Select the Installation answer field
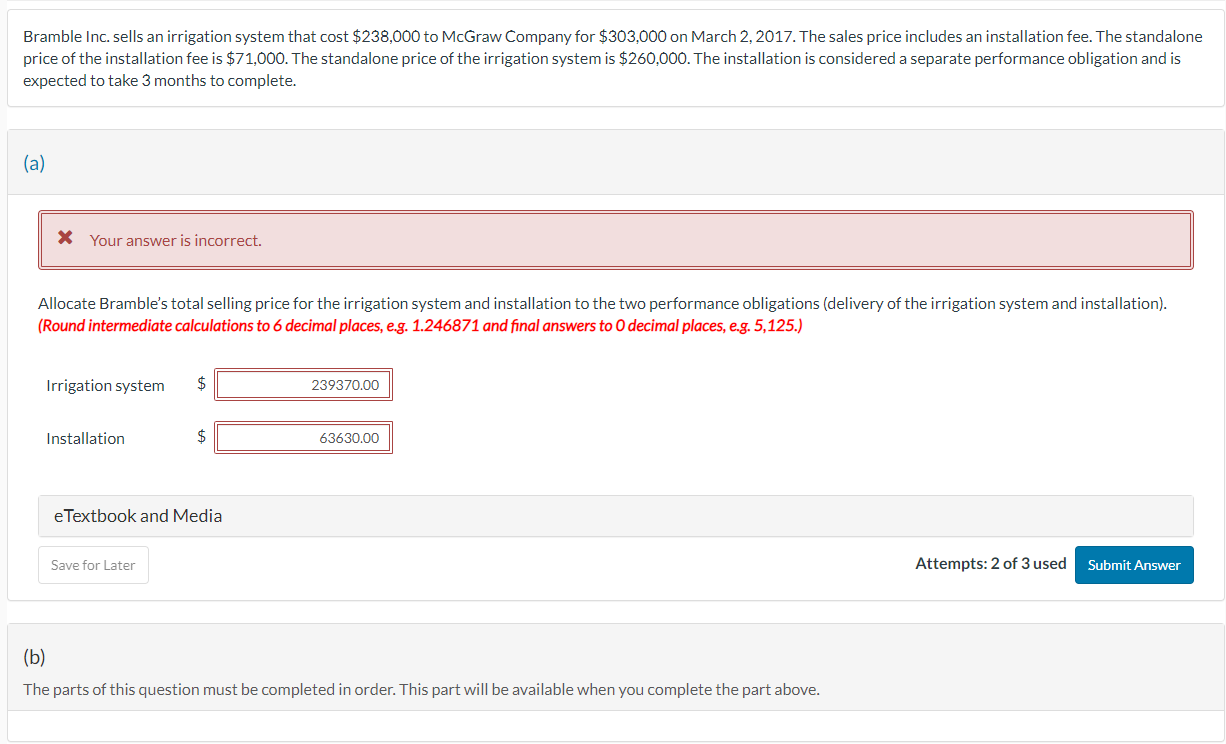1226x744 pixels. [x=303, y=437]
